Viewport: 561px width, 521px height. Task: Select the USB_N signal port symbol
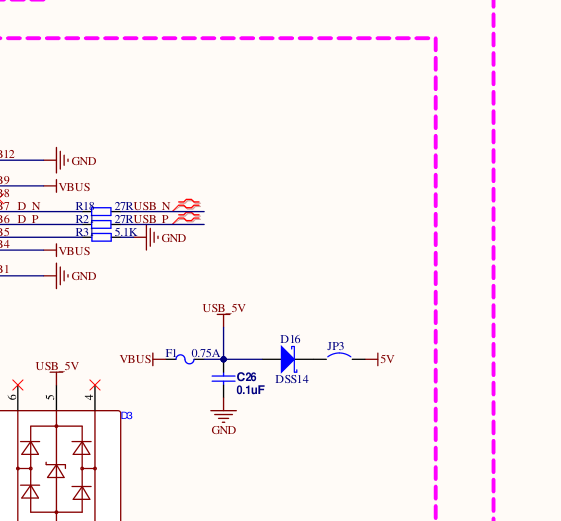(x=187, y=205)
